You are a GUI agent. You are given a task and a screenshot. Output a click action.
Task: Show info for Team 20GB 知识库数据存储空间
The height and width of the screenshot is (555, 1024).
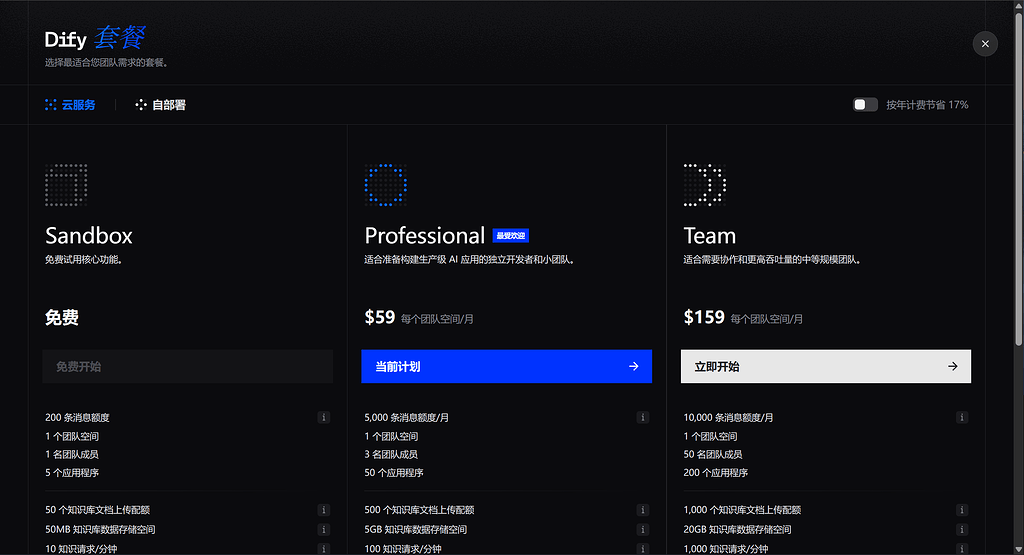pyautogui.click(x=961, y=530)
